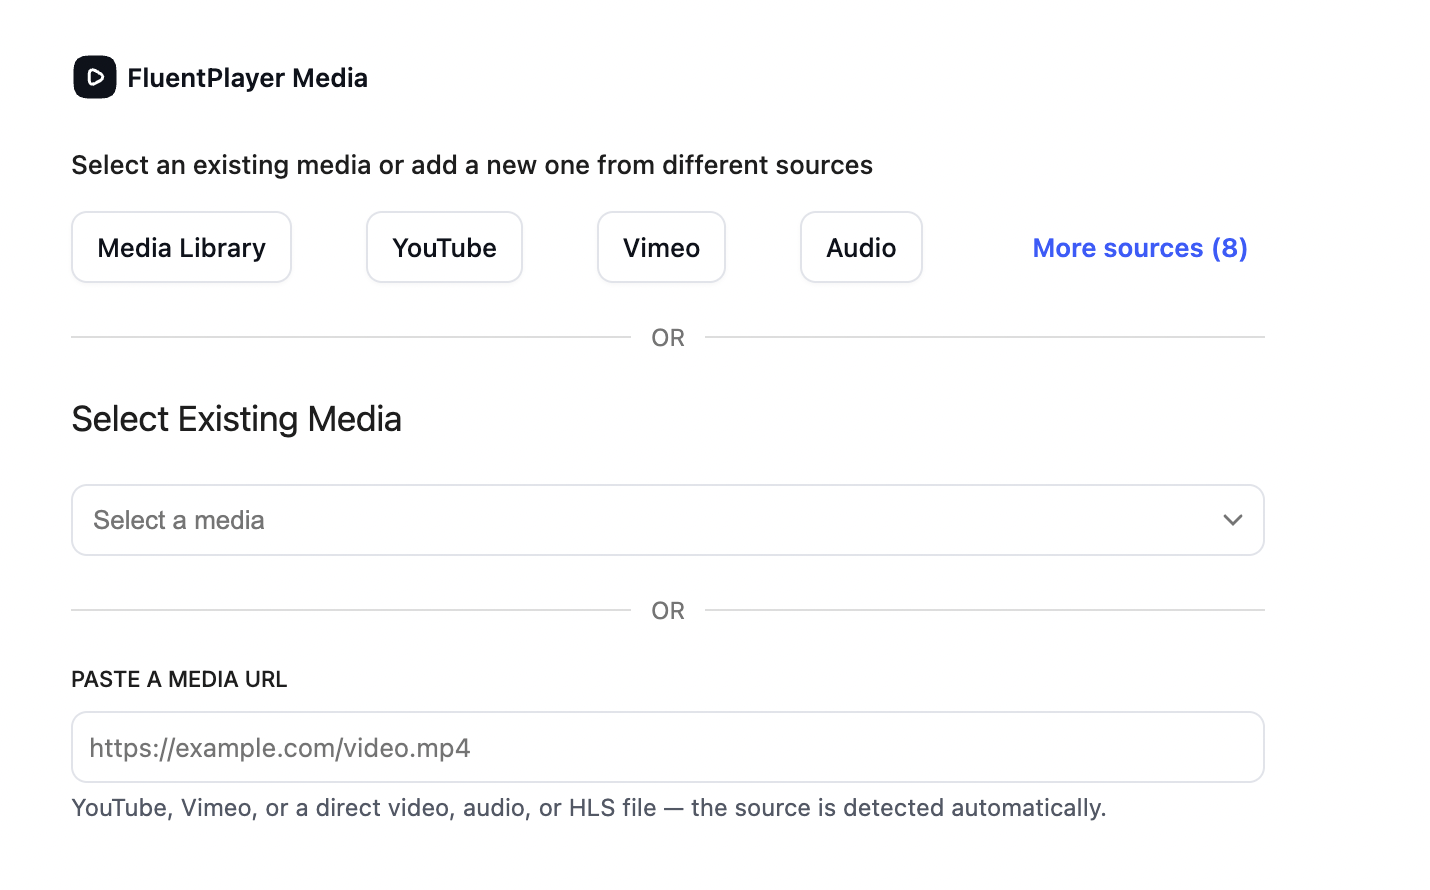Focus the Paste a media URL field

click(x=668, y=747)
